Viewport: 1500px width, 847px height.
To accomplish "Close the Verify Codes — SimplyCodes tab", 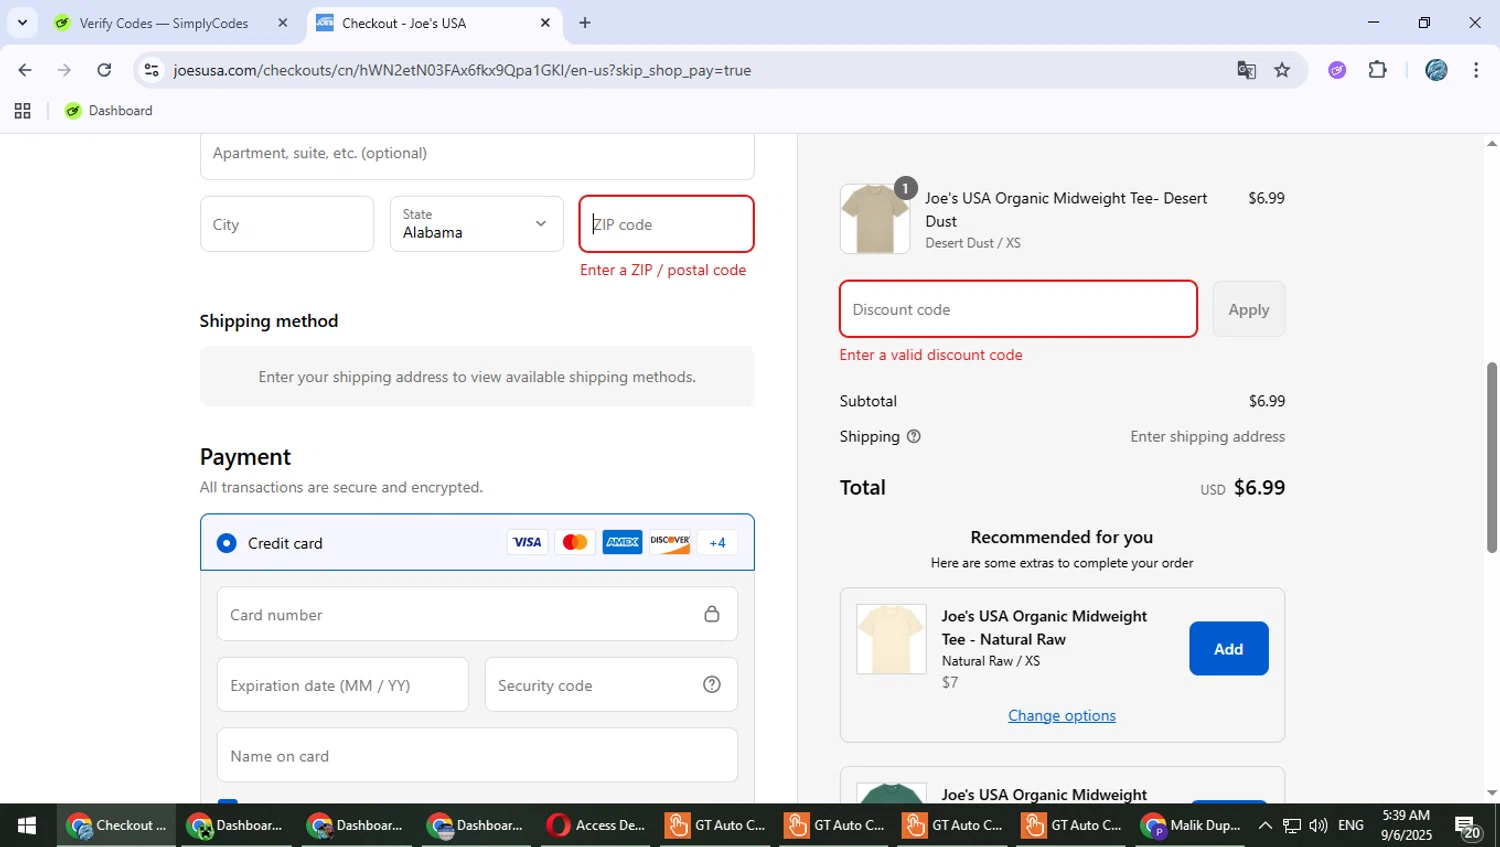I will [283, 22].
